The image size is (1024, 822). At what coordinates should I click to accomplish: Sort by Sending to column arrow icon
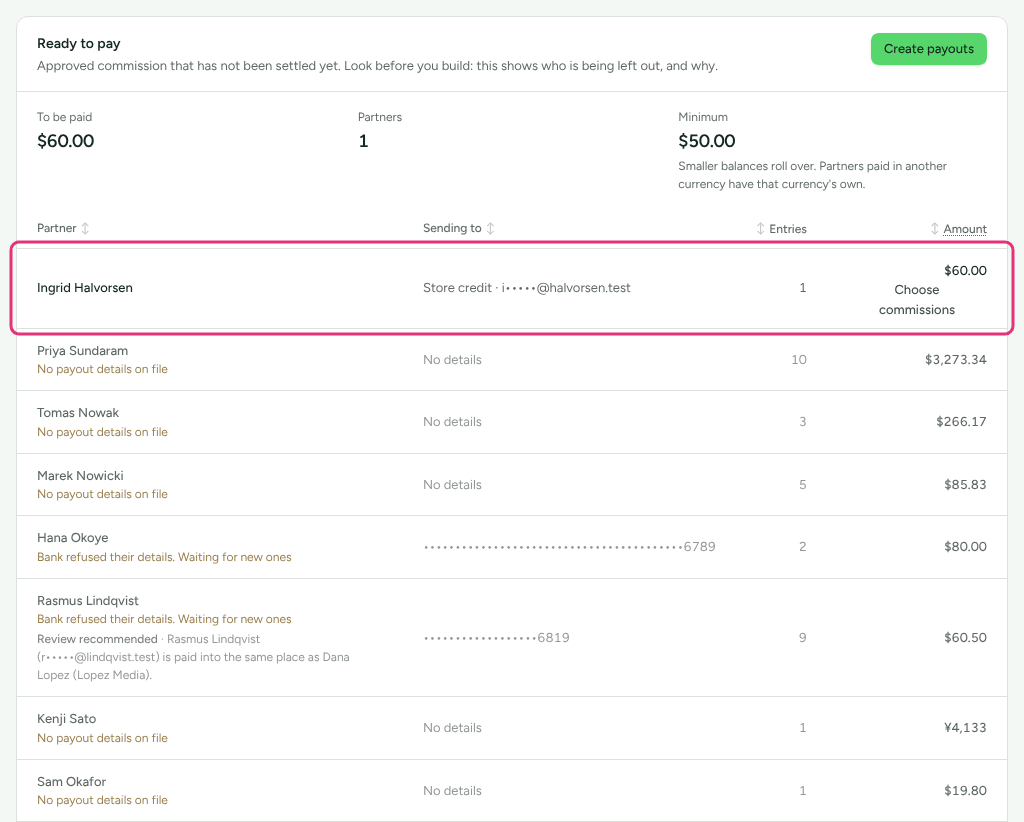click(x=490, y=229)
